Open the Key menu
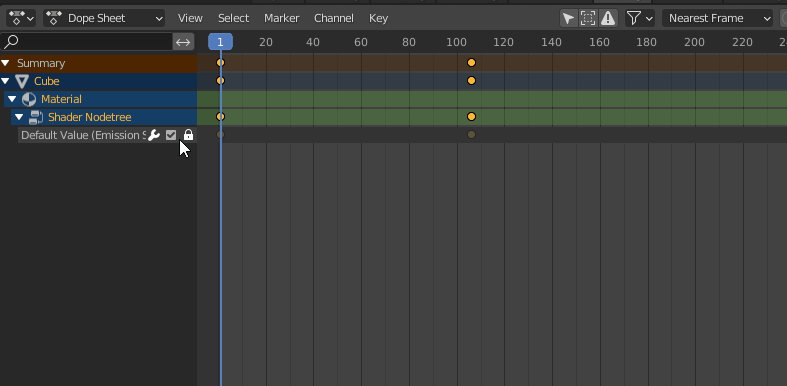 [x=378, y=19]
